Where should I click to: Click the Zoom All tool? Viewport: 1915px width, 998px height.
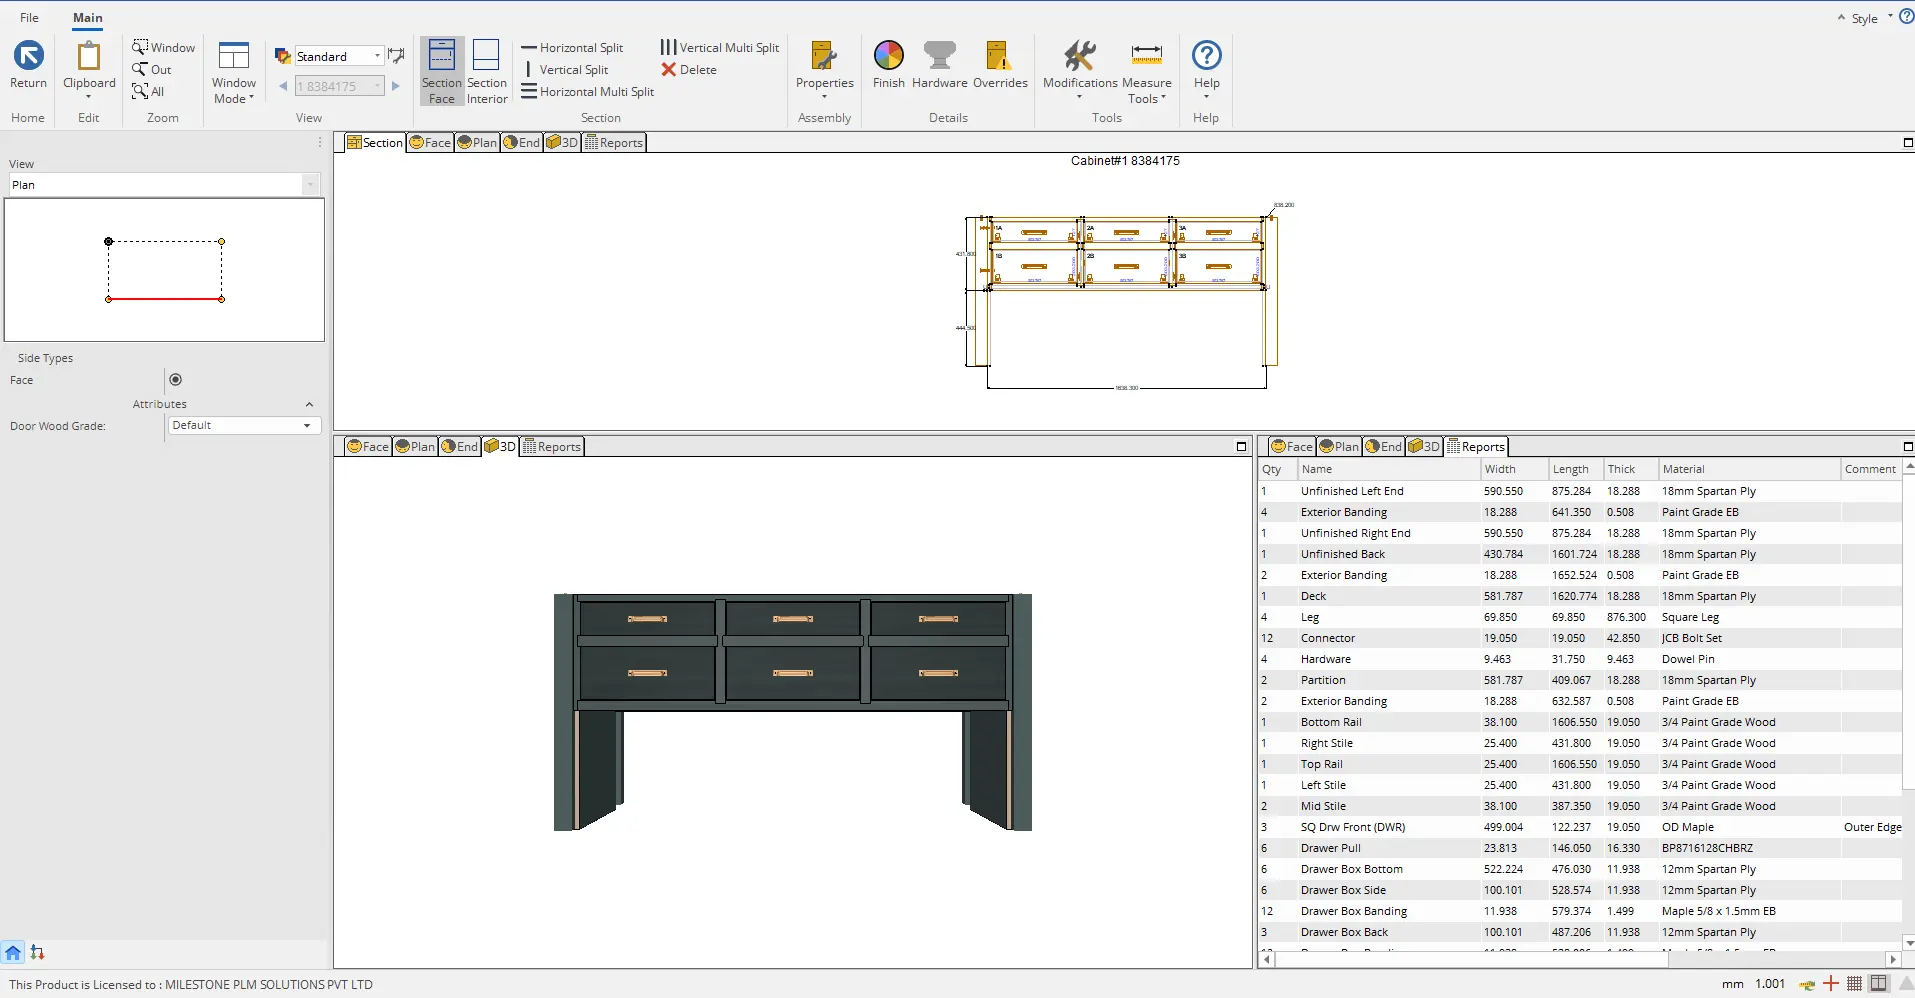(148, 91)
